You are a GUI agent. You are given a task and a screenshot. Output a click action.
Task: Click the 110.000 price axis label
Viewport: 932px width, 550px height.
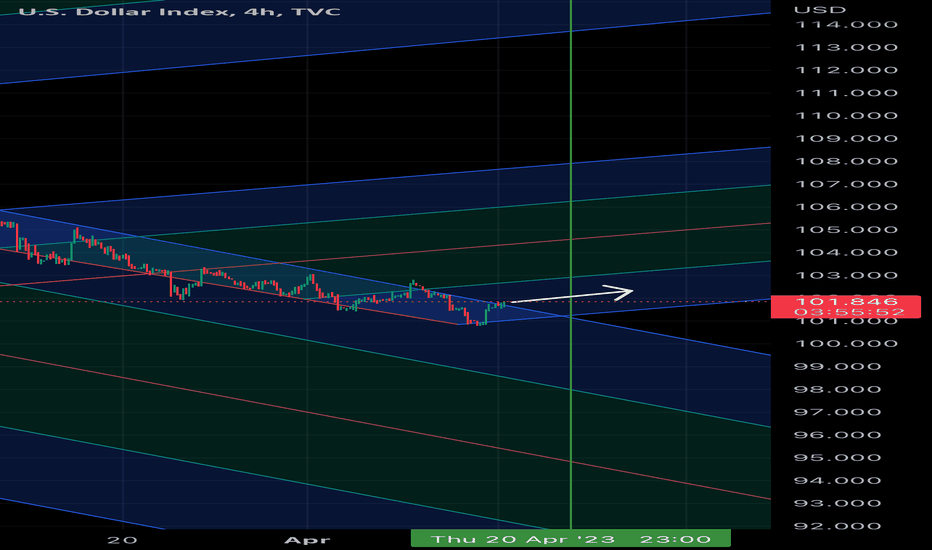tap(846, 115)
